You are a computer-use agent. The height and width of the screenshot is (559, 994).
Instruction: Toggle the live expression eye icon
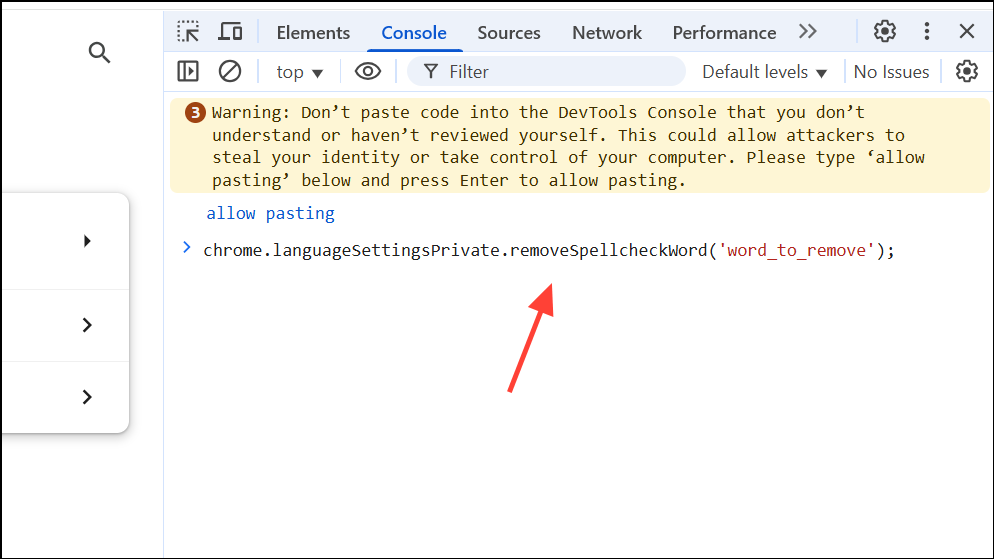click(368, 71)
